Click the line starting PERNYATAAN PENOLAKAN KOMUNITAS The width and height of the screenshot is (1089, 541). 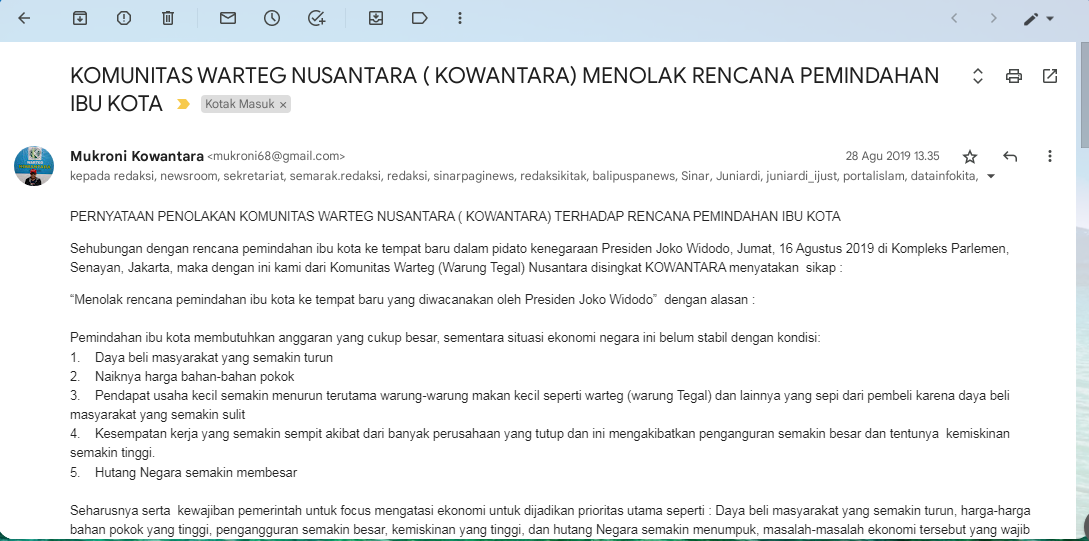click(455, 217)
